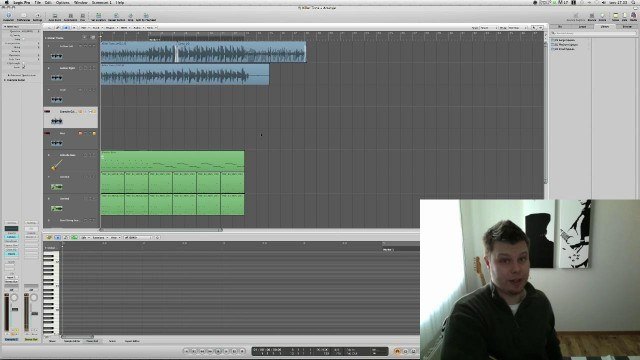Click the first green drum track instrument icon

[56, 187]
